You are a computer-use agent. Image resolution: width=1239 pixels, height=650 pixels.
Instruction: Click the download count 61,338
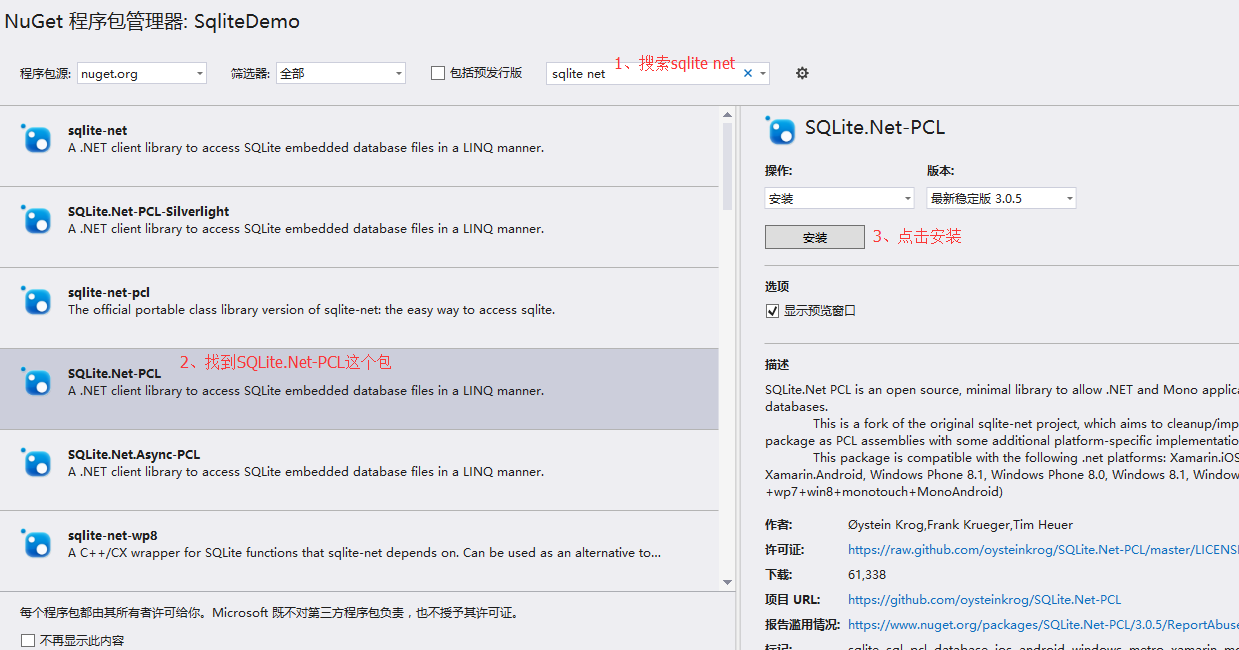click(x=867, y=574)
